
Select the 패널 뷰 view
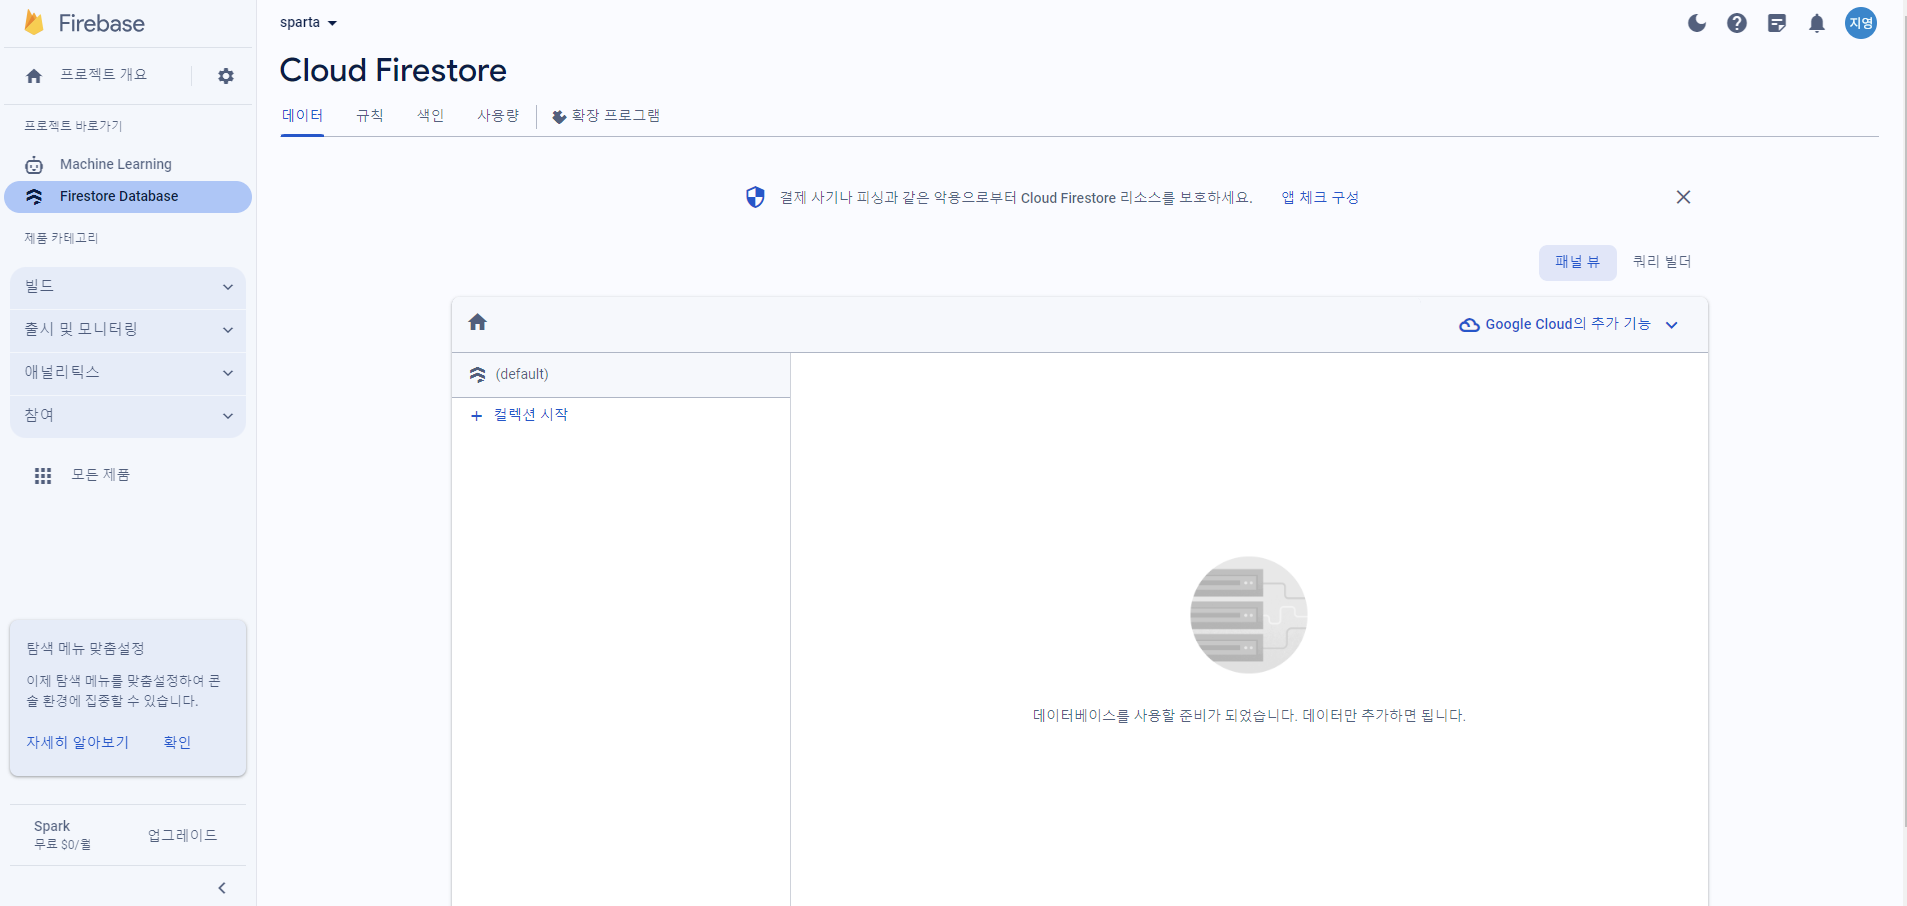(x=1577, y=262)
